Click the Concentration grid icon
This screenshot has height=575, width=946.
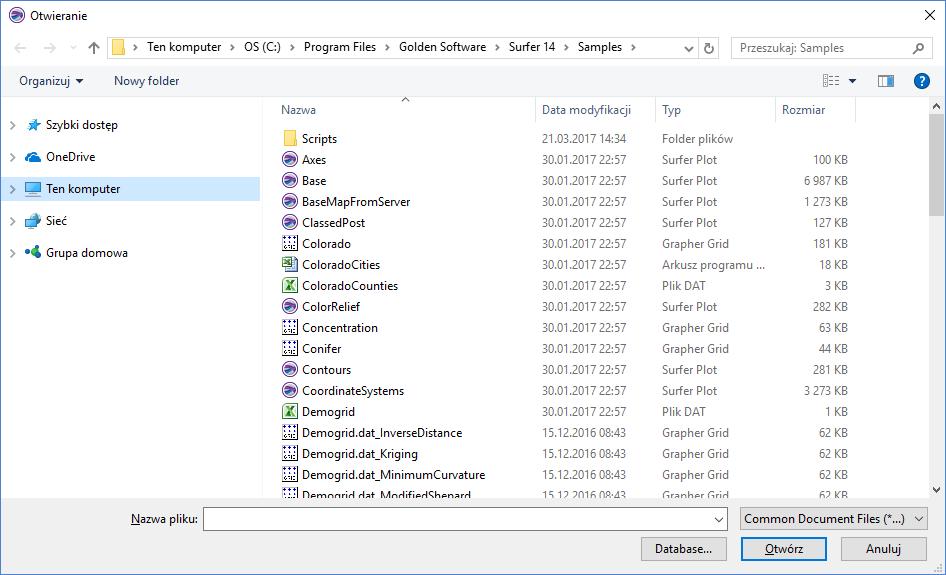290,328
